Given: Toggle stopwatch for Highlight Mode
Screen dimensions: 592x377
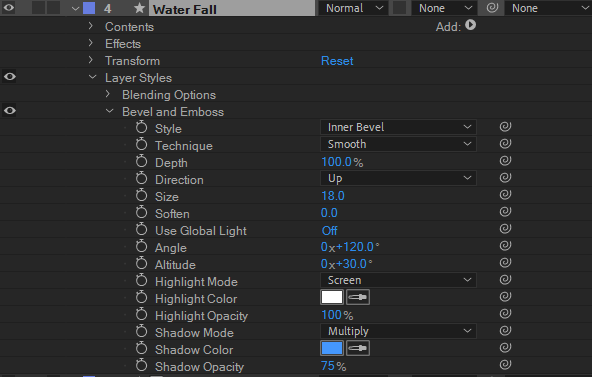Looking at the screenshot, I should tap(142, 280).
